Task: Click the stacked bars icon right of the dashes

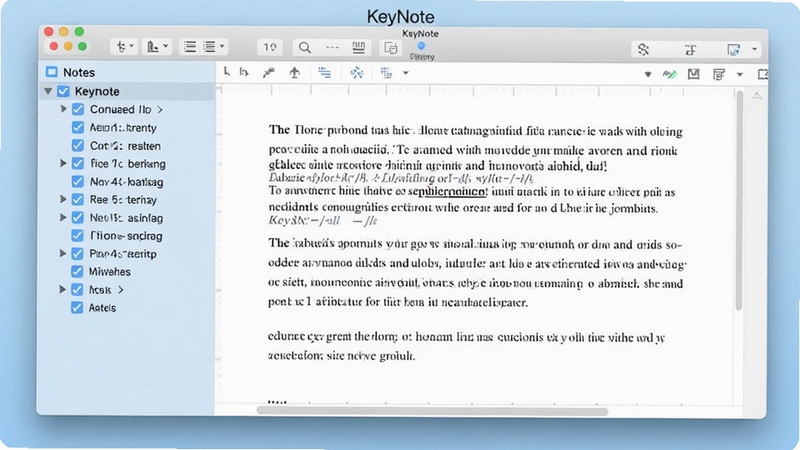Action: (x=359, y=48)
